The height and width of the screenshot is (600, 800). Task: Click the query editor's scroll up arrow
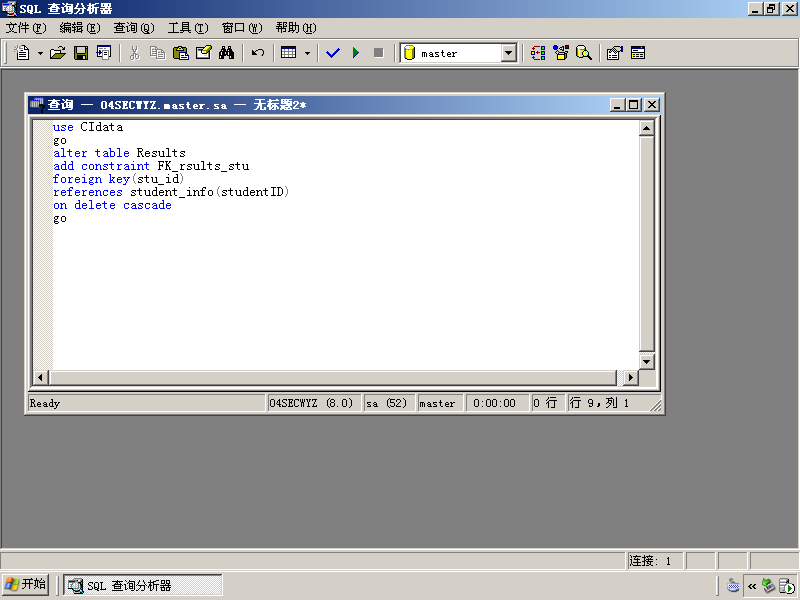pos(646,128)
